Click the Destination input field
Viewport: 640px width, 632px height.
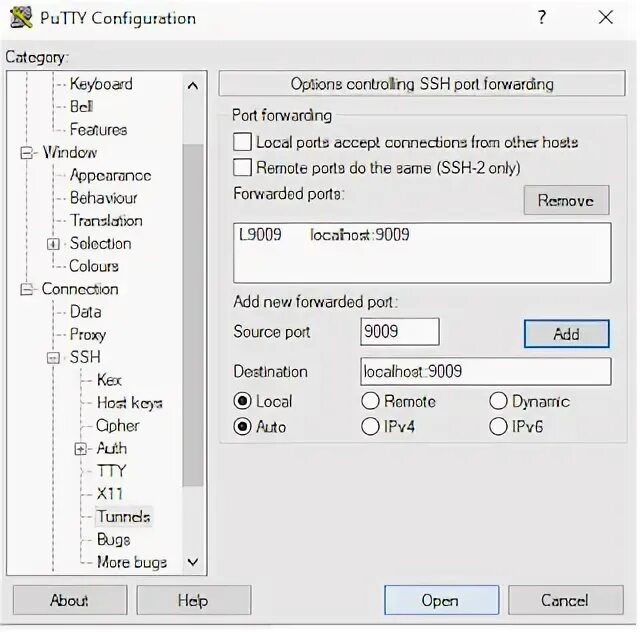[486, 372]
